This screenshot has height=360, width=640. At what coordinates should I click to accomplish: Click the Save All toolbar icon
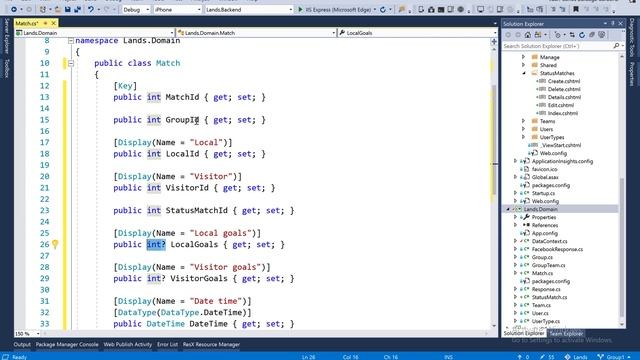point(77,9)
